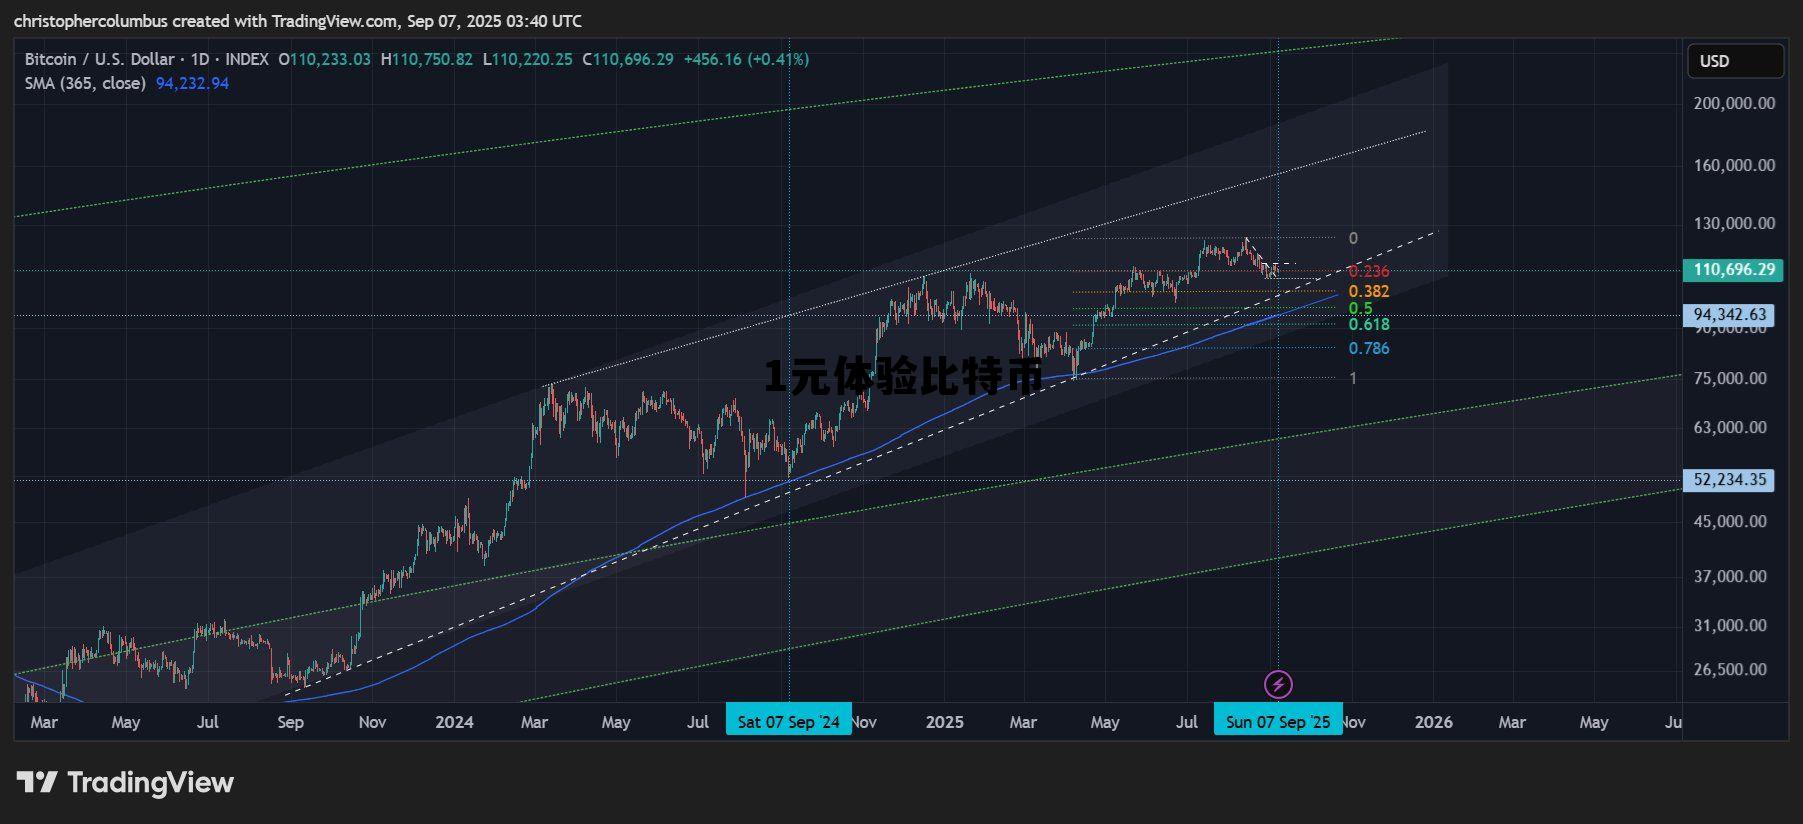
Task: Click the 1元体验比特币 watermark text
Action: (x=903, y=377)
